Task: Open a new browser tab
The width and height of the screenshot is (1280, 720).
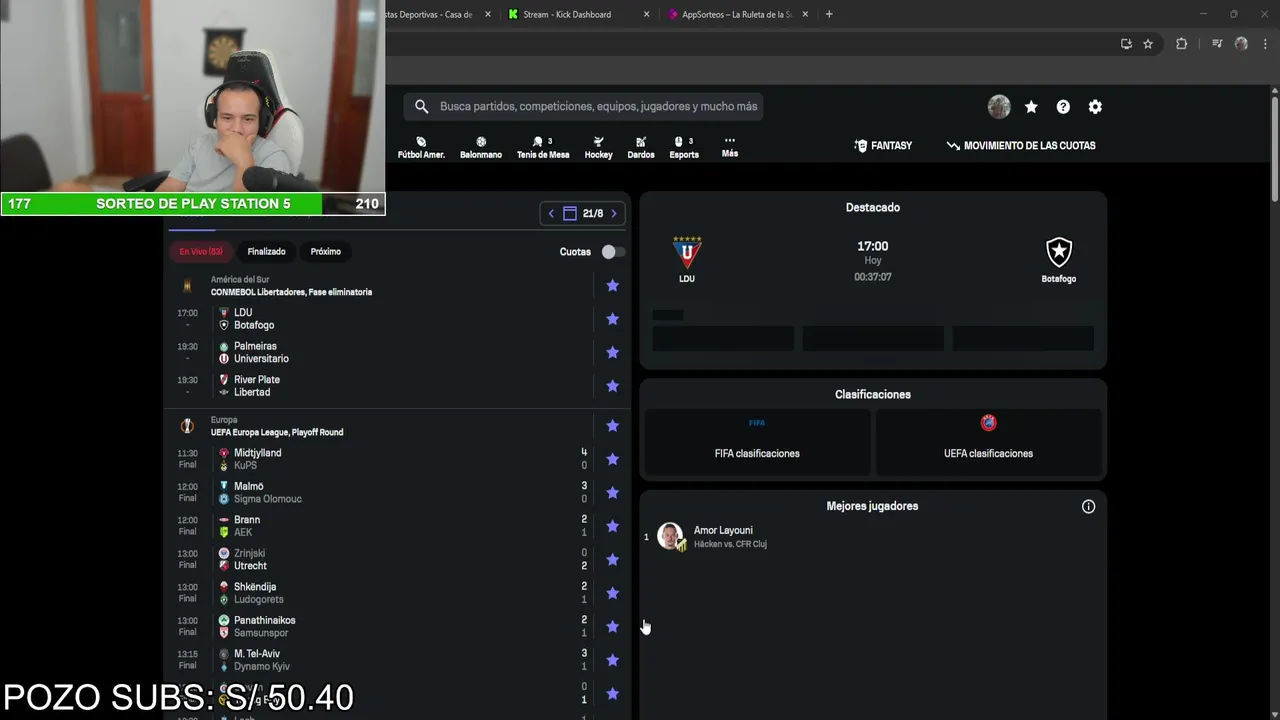Action: pyautogui.click(x=829, y=14)
